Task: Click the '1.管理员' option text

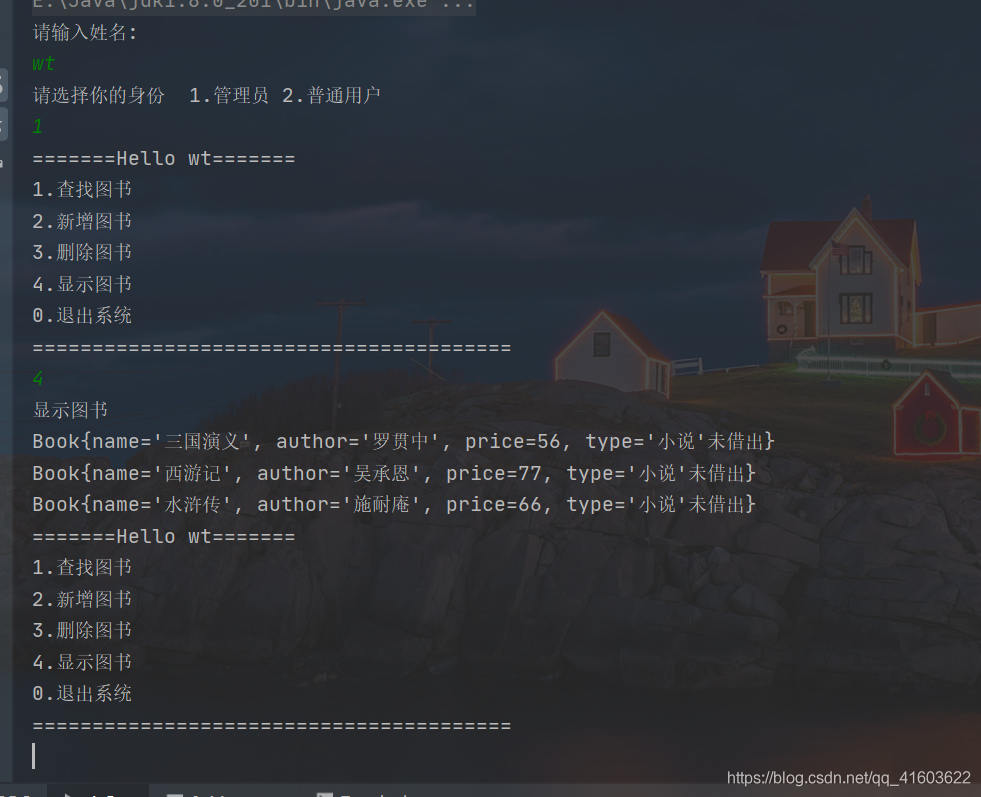Action: (228, 96)
